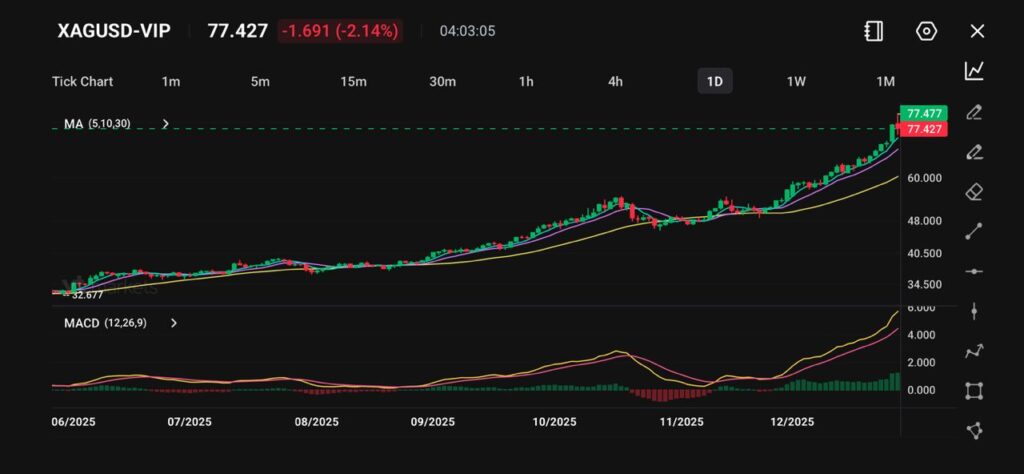This screenshot has width=1024, height=474.
Task: Open the order notebook icon in header
Action: click(x=873, y=31)
